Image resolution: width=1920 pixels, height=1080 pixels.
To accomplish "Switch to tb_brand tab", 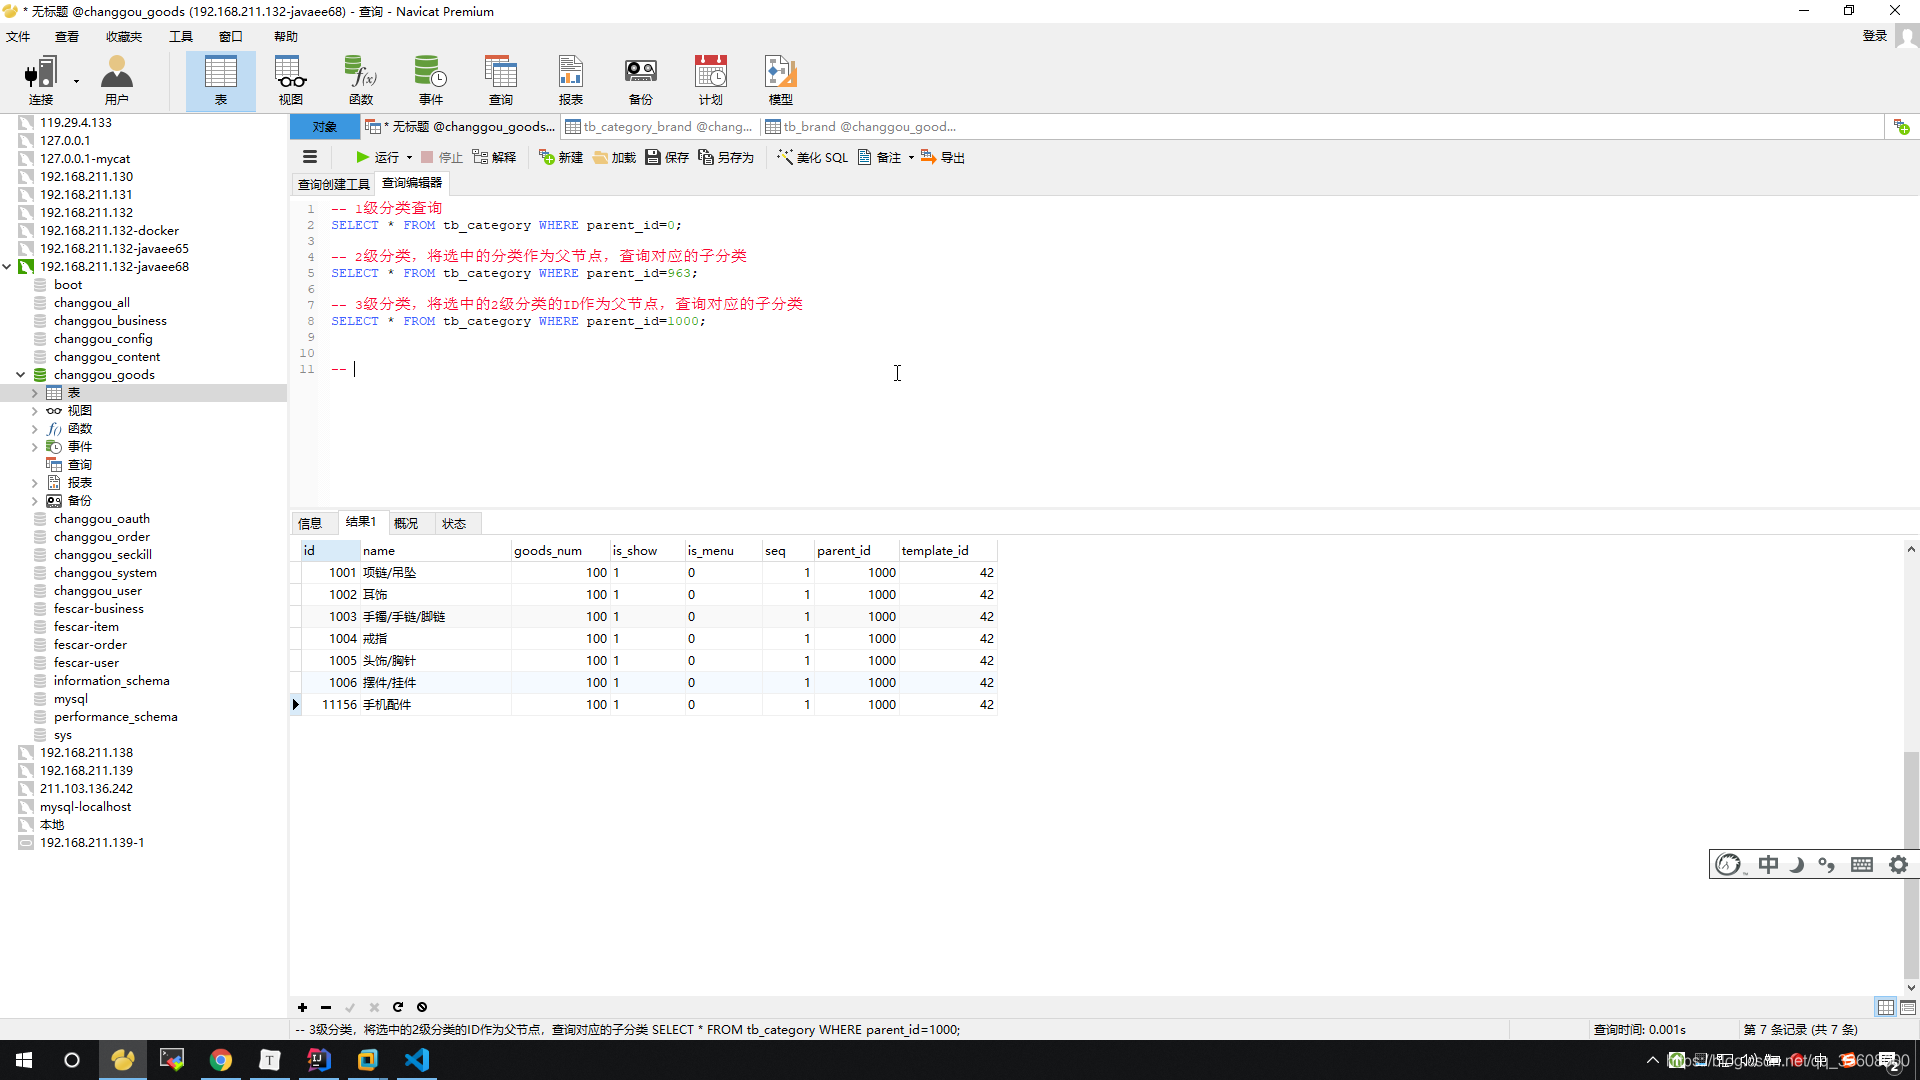I will pyautogui.click(x=861, y=127).
